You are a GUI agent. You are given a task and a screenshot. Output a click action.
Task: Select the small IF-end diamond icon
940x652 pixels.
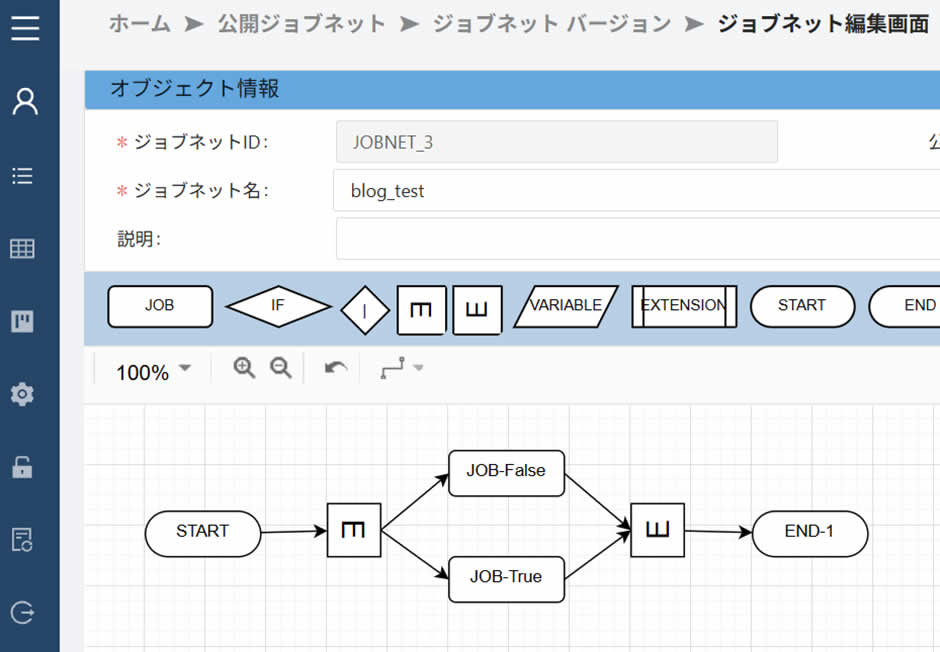tap(365, 309)
